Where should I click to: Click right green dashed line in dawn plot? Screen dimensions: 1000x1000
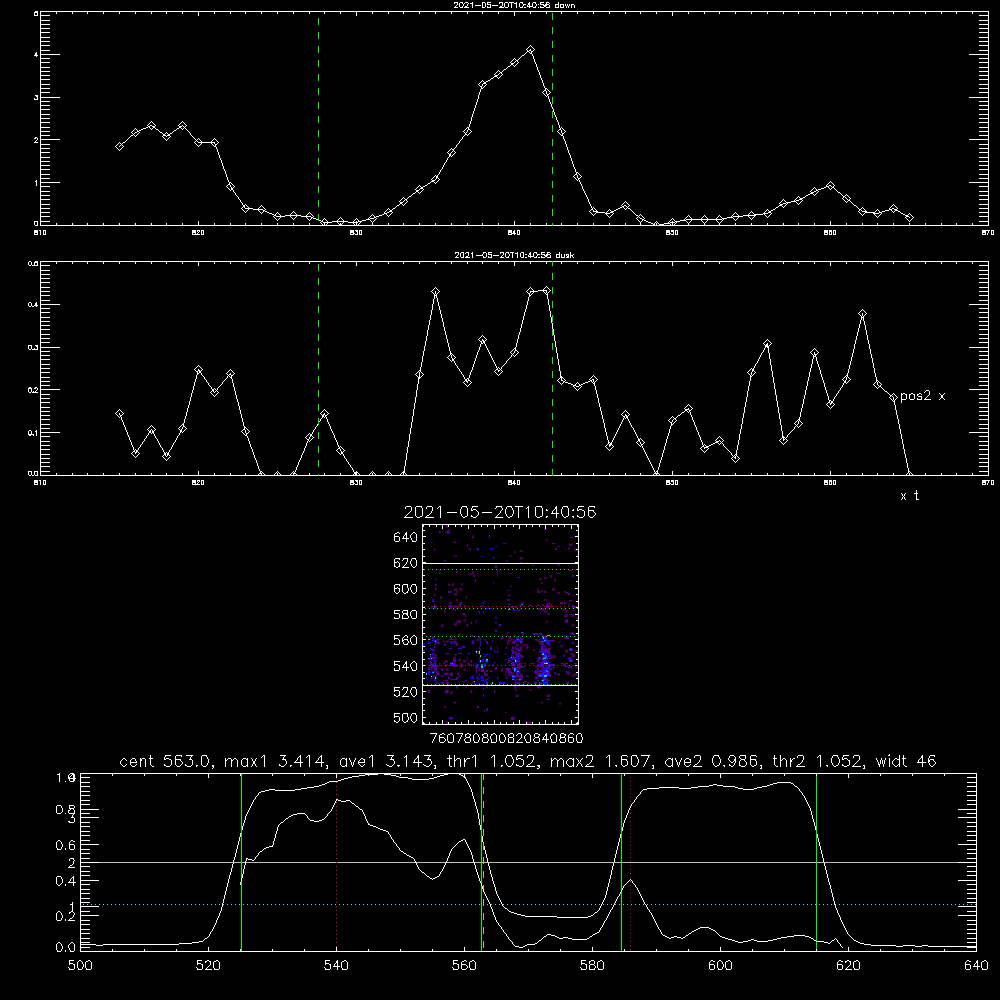point(552,118)
